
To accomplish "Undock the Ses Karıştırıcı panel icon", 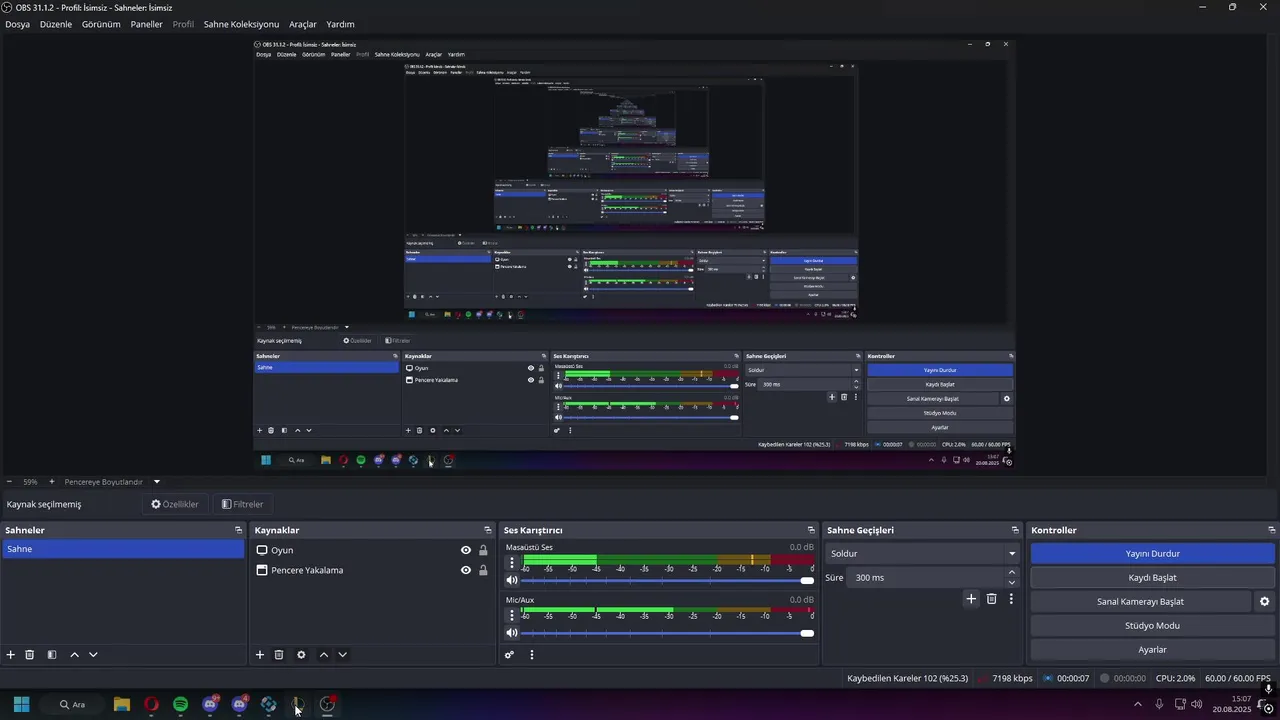I will pyautogui.click(x=811, y=530).
